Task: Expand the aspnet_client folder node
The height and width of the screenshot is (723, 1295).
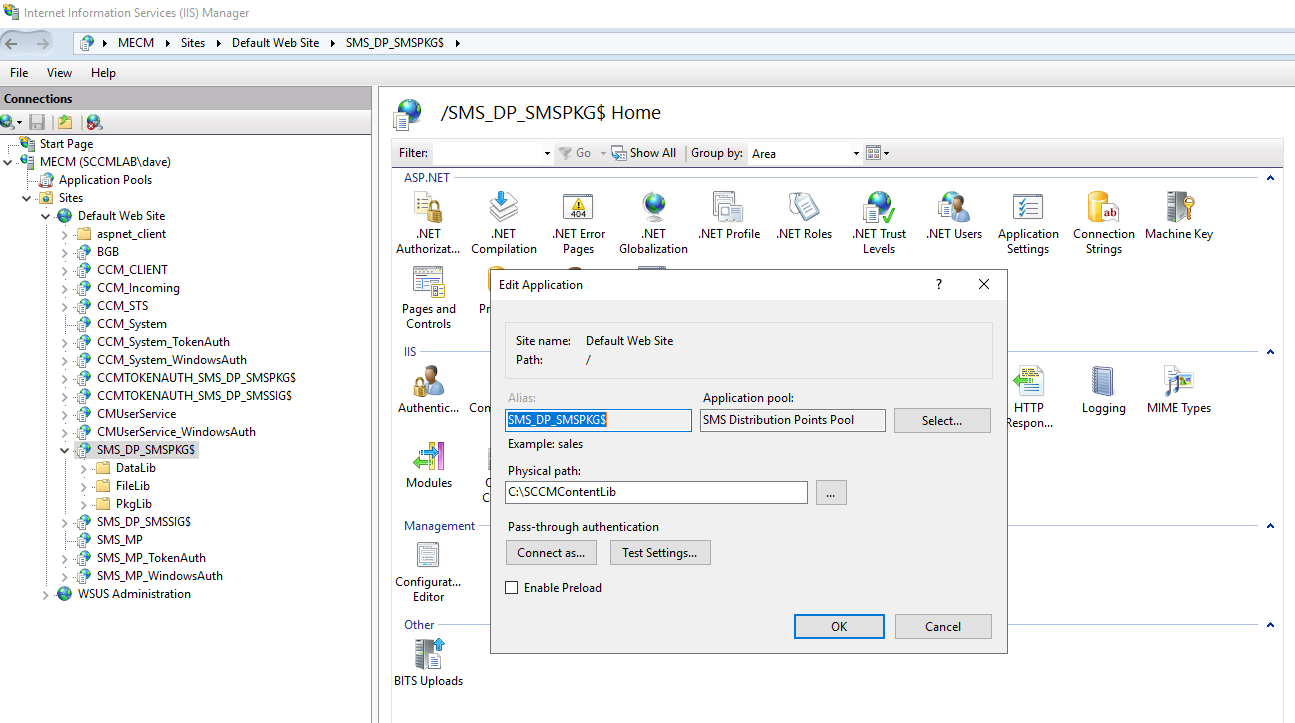Action: (x=65, y=234)
